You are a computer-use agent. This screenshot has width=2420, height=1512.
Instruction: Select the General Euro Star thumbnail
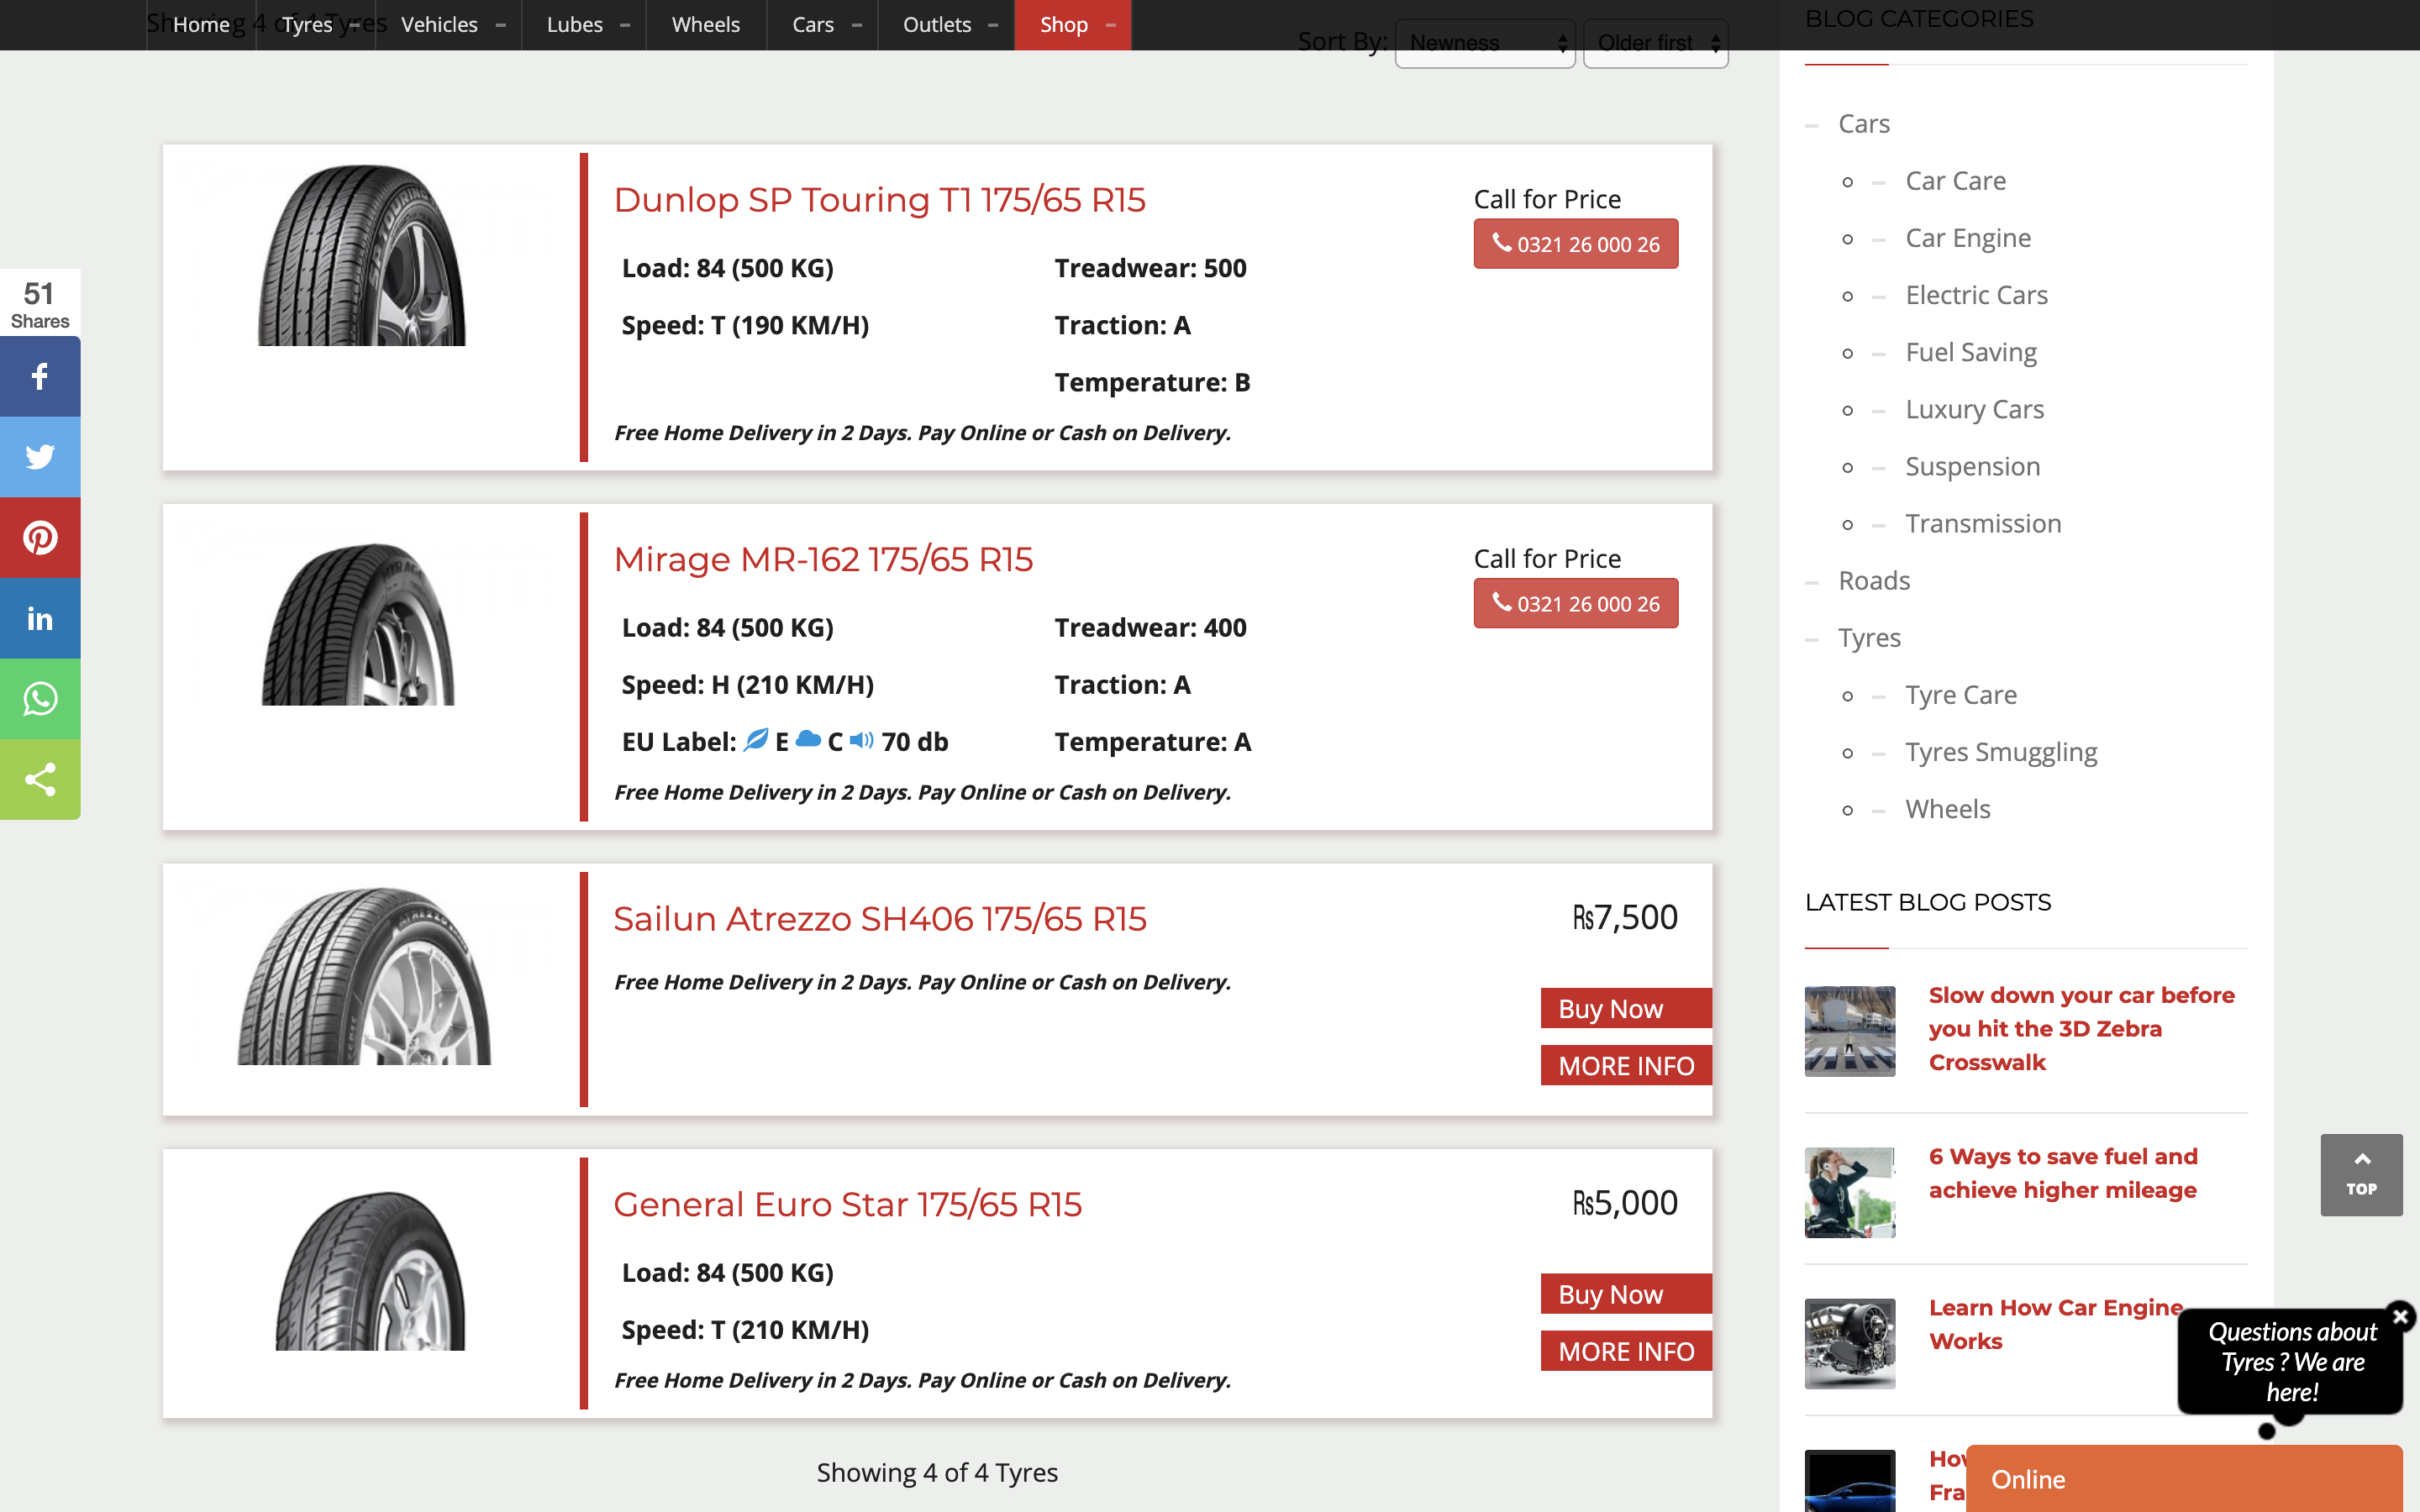click(370, 1269)
